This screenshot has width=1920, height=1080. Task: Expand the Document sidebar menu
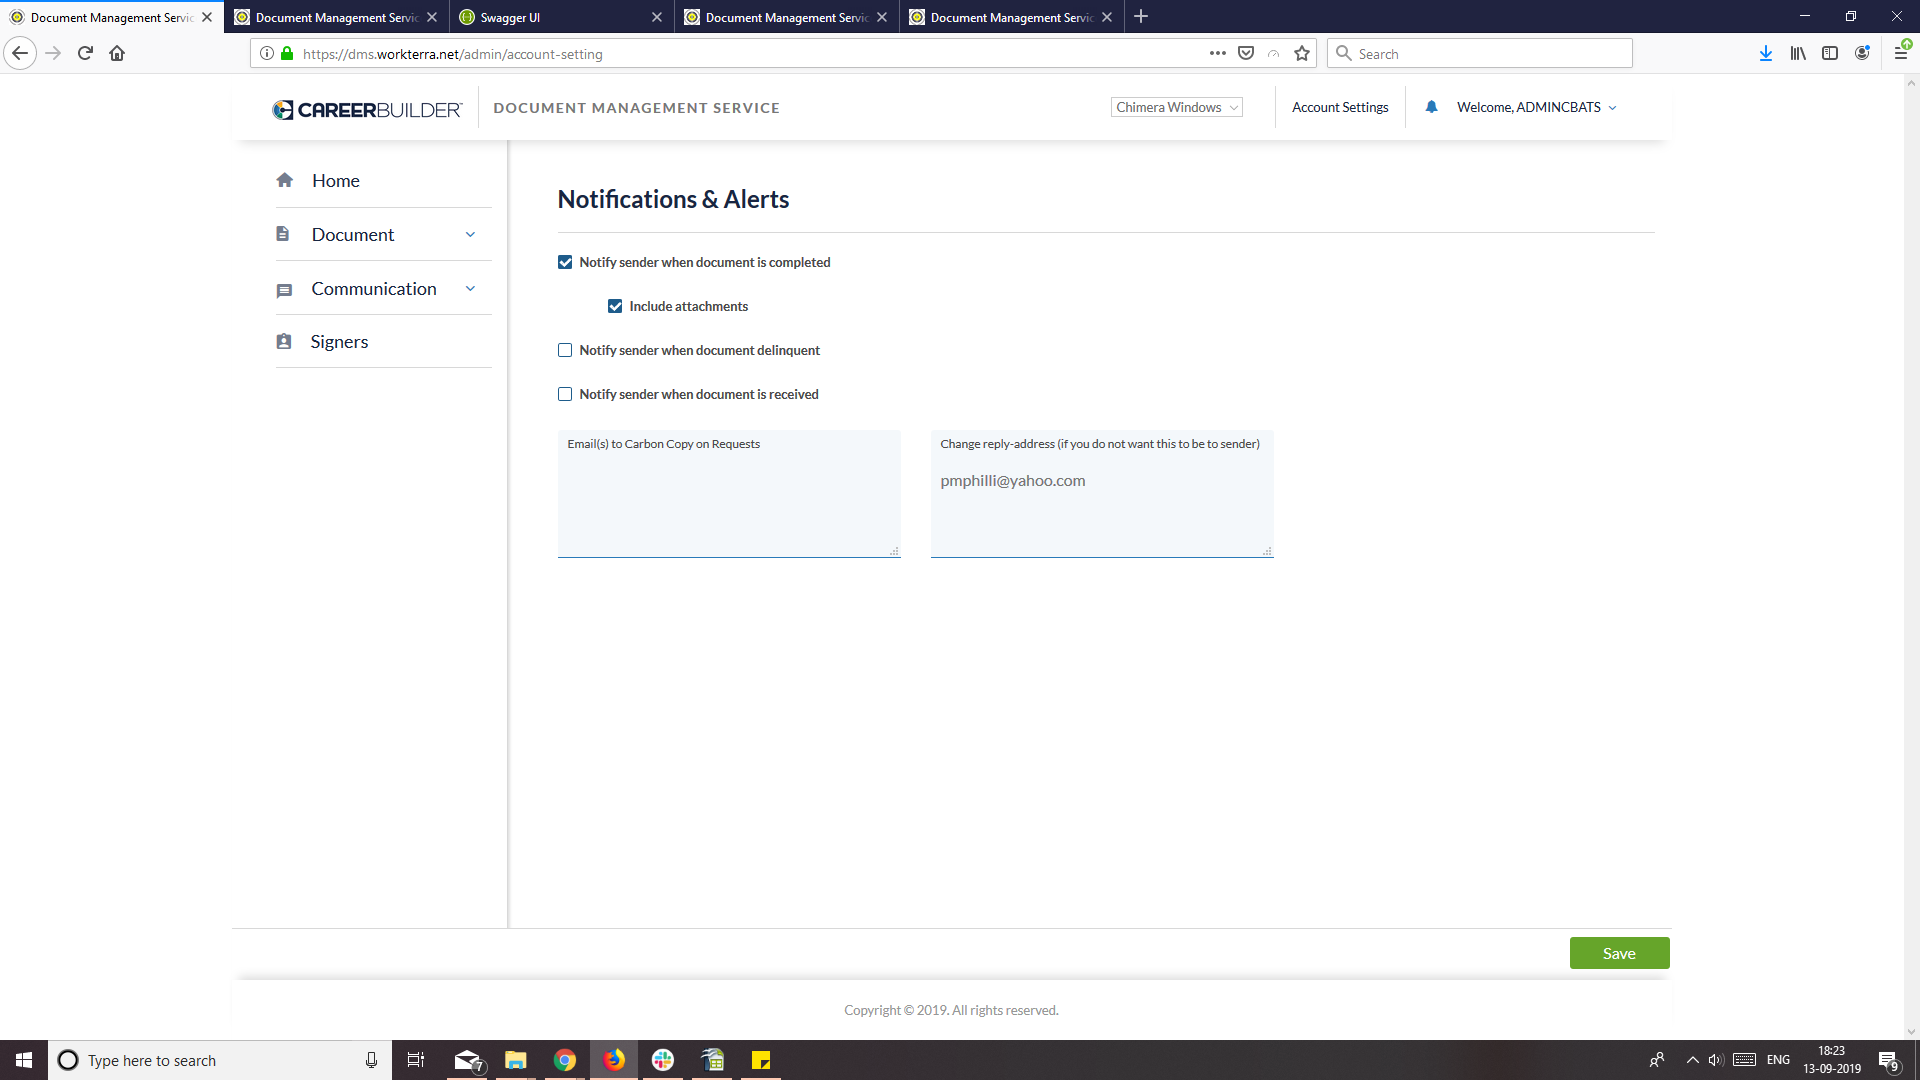pyautogui.click(x=470, y=233)
